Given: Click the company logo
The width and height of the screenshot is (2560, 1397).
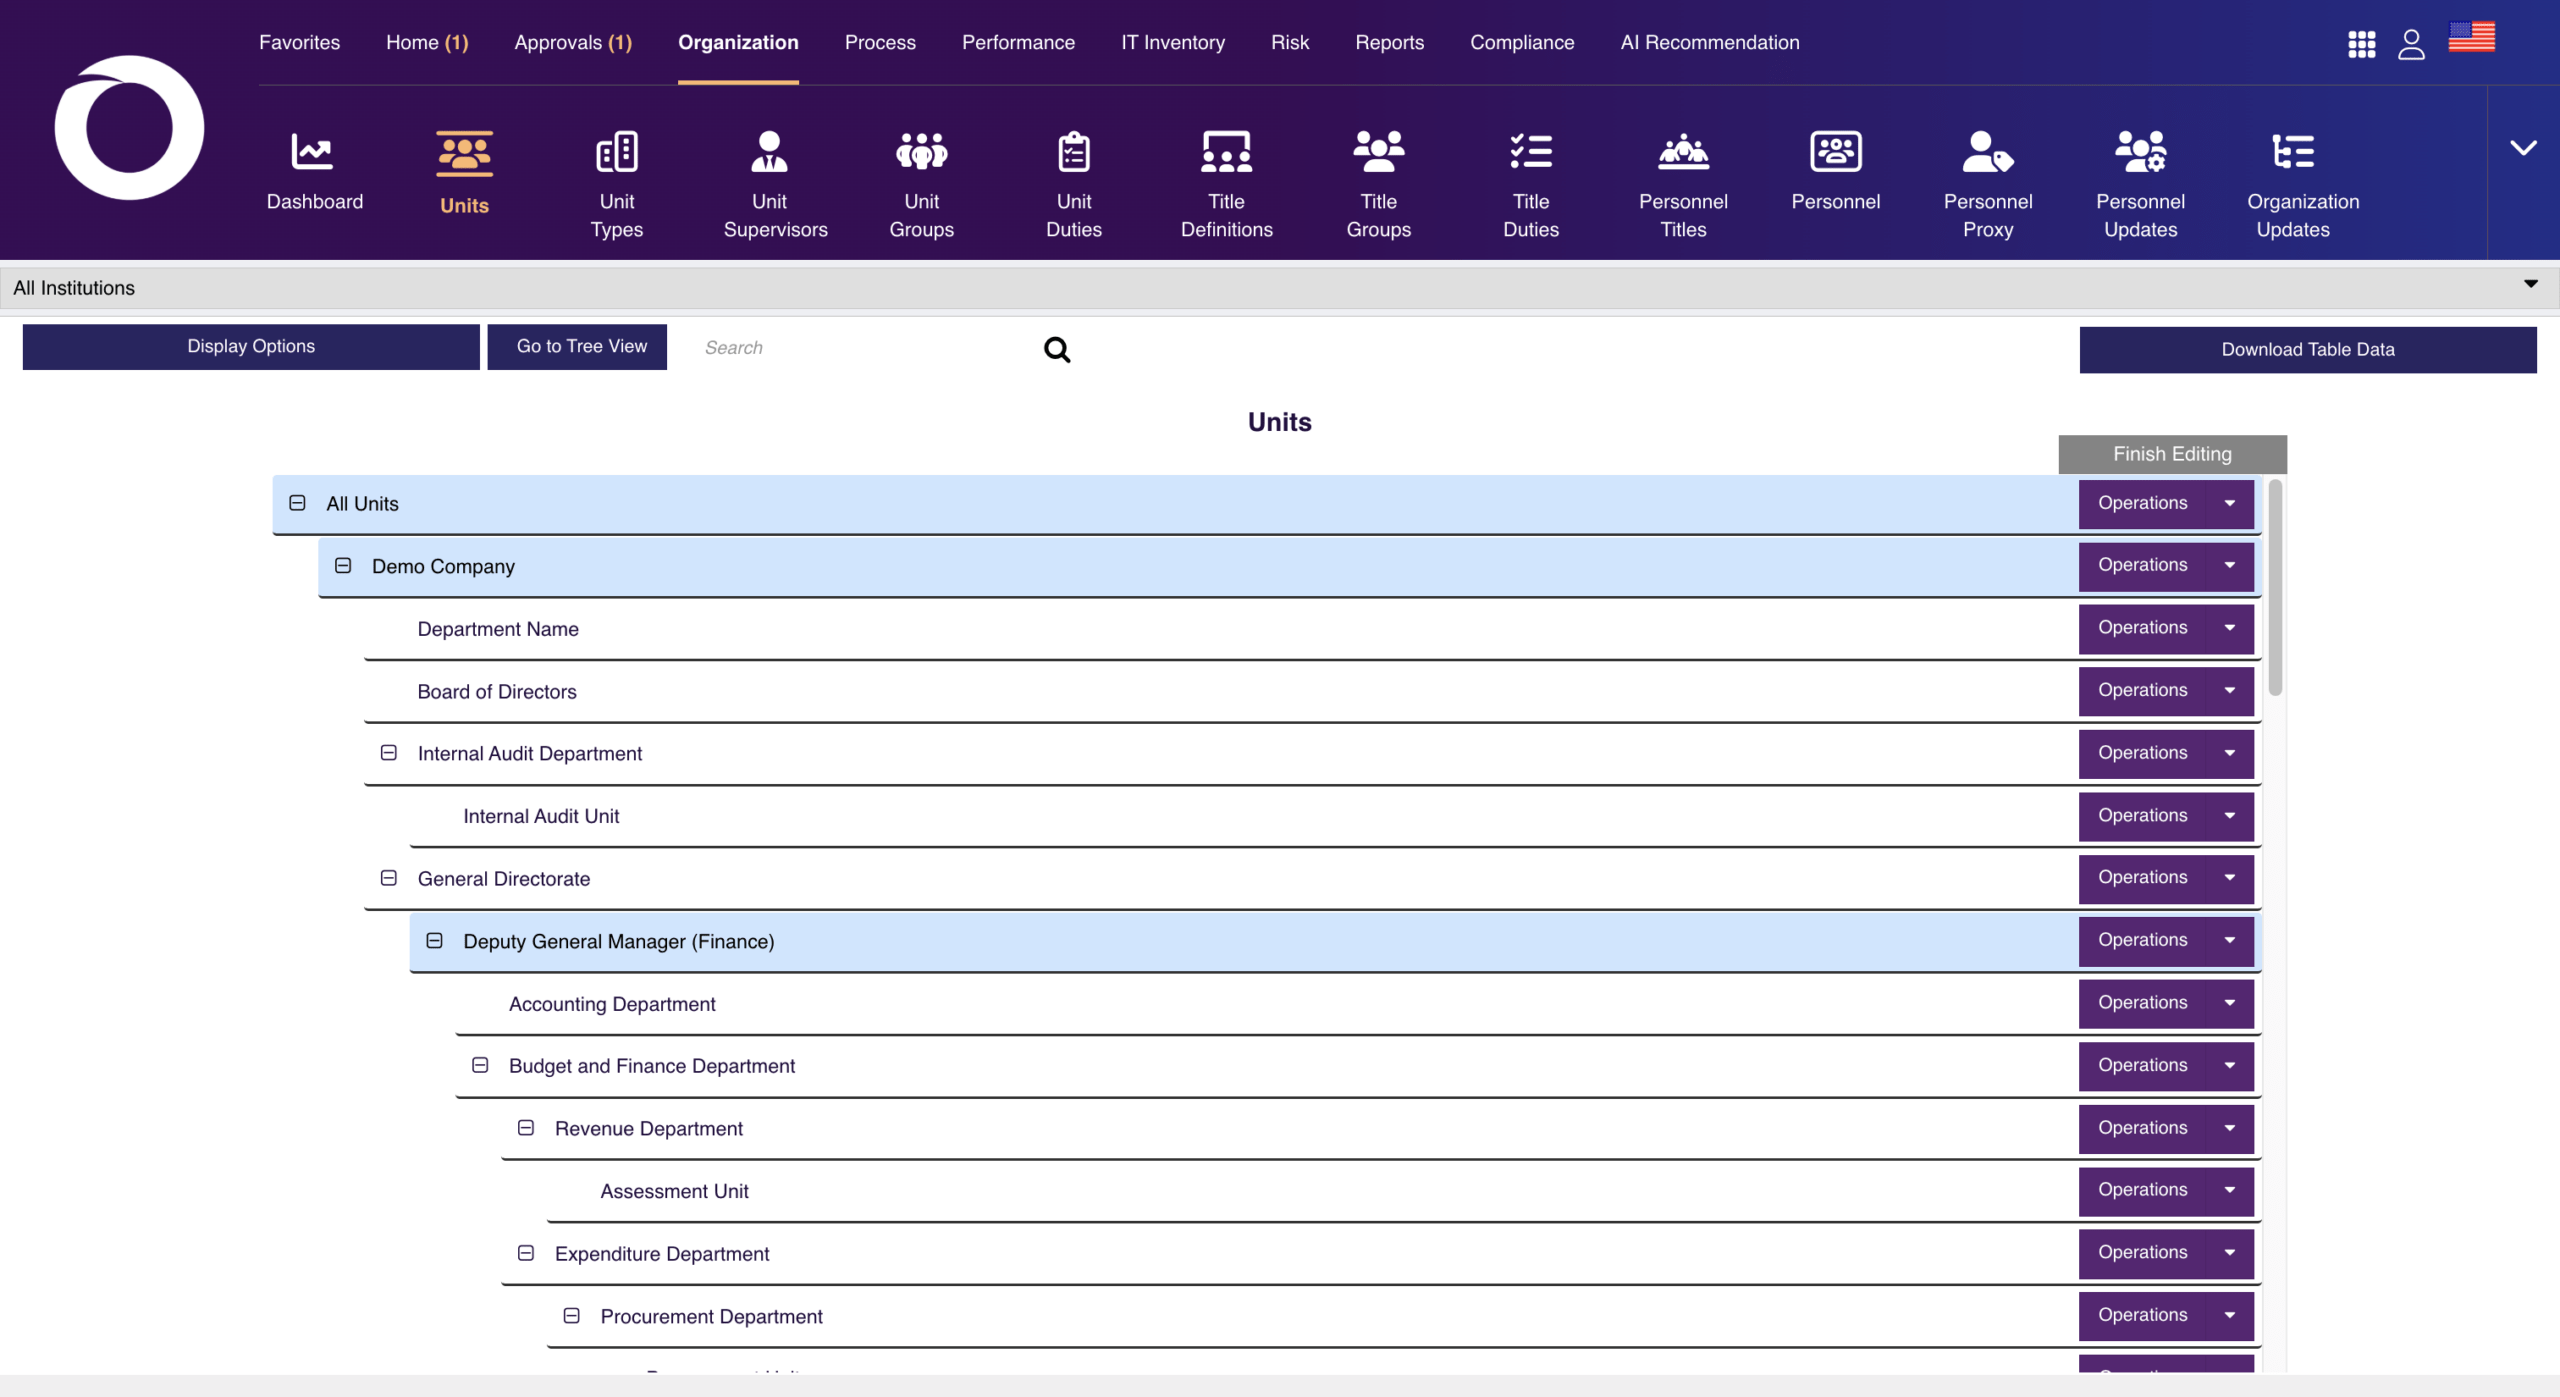Looking at the screenshot, I should click(x=129, y=128).
